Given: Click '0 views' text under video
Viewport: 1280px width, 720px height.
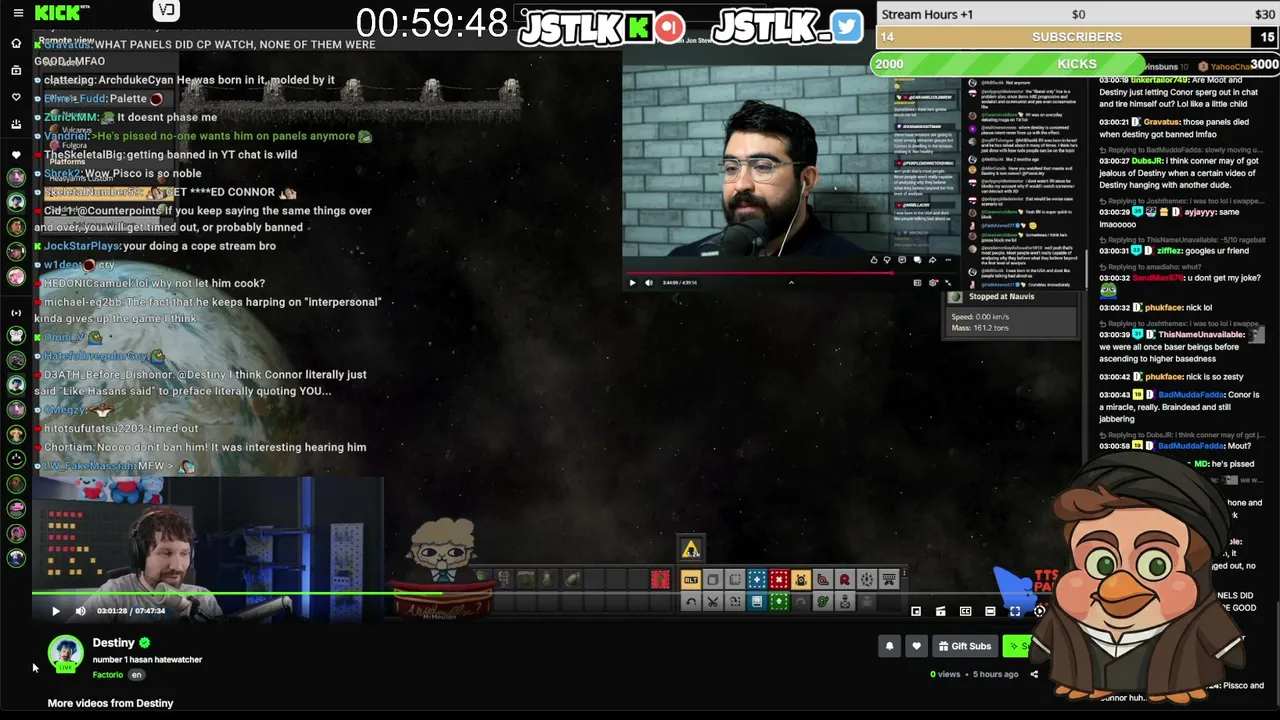Looking at the screenshot, I should click(945, 675).
